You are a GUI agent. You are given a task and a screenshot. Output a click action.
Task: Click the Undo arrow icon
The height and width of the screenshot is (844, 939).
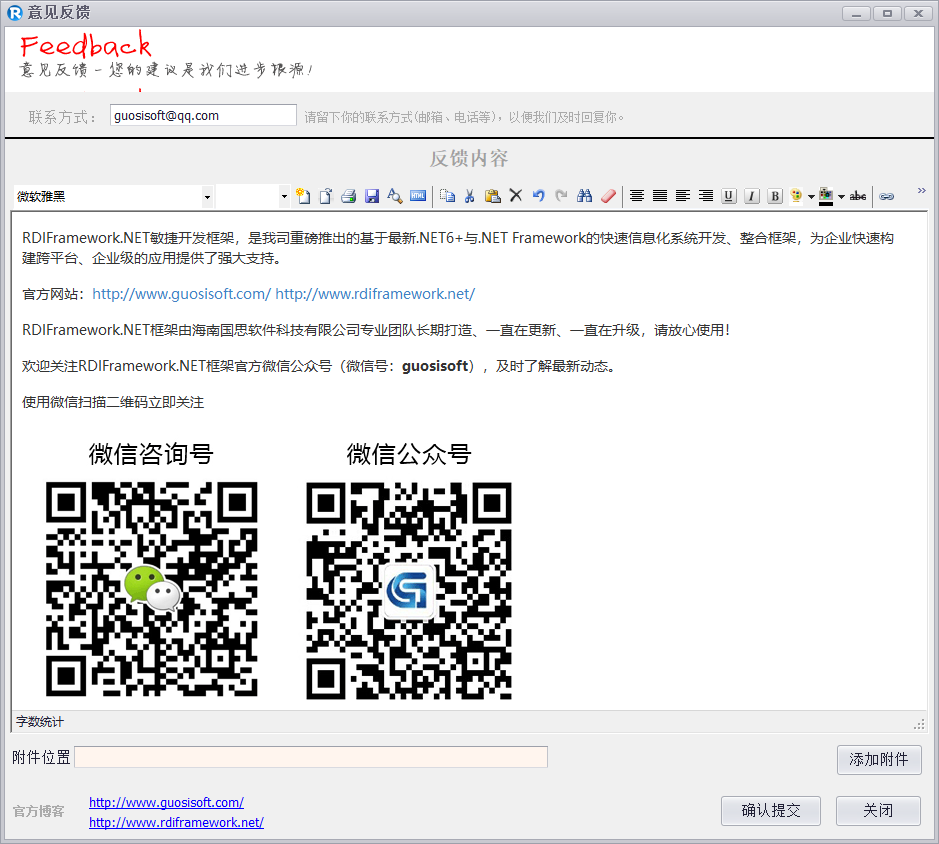538,197
